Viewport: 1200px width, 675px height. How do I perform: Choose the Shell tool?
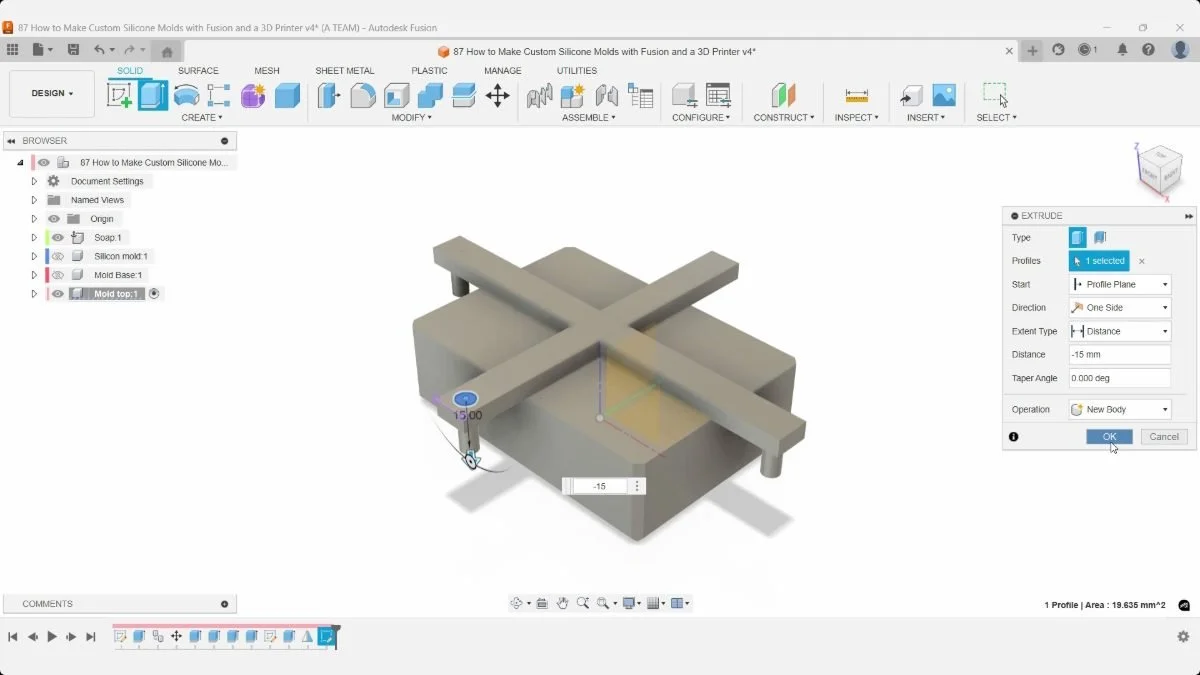click(x=397, y=95)
